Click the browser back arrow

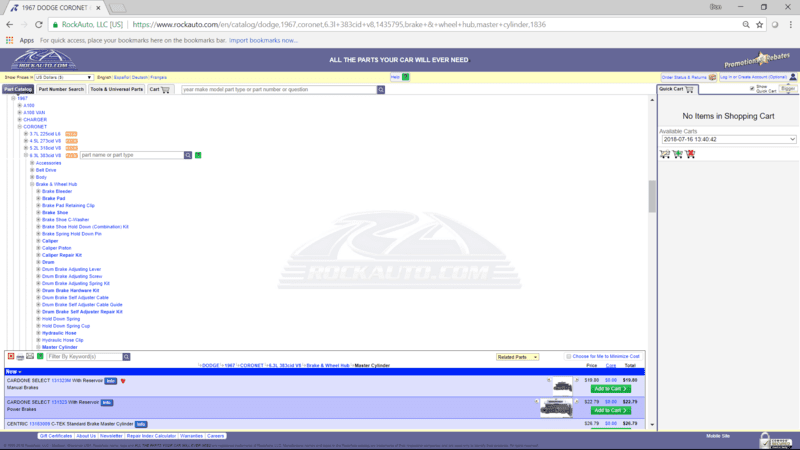(x=10, y=24)
